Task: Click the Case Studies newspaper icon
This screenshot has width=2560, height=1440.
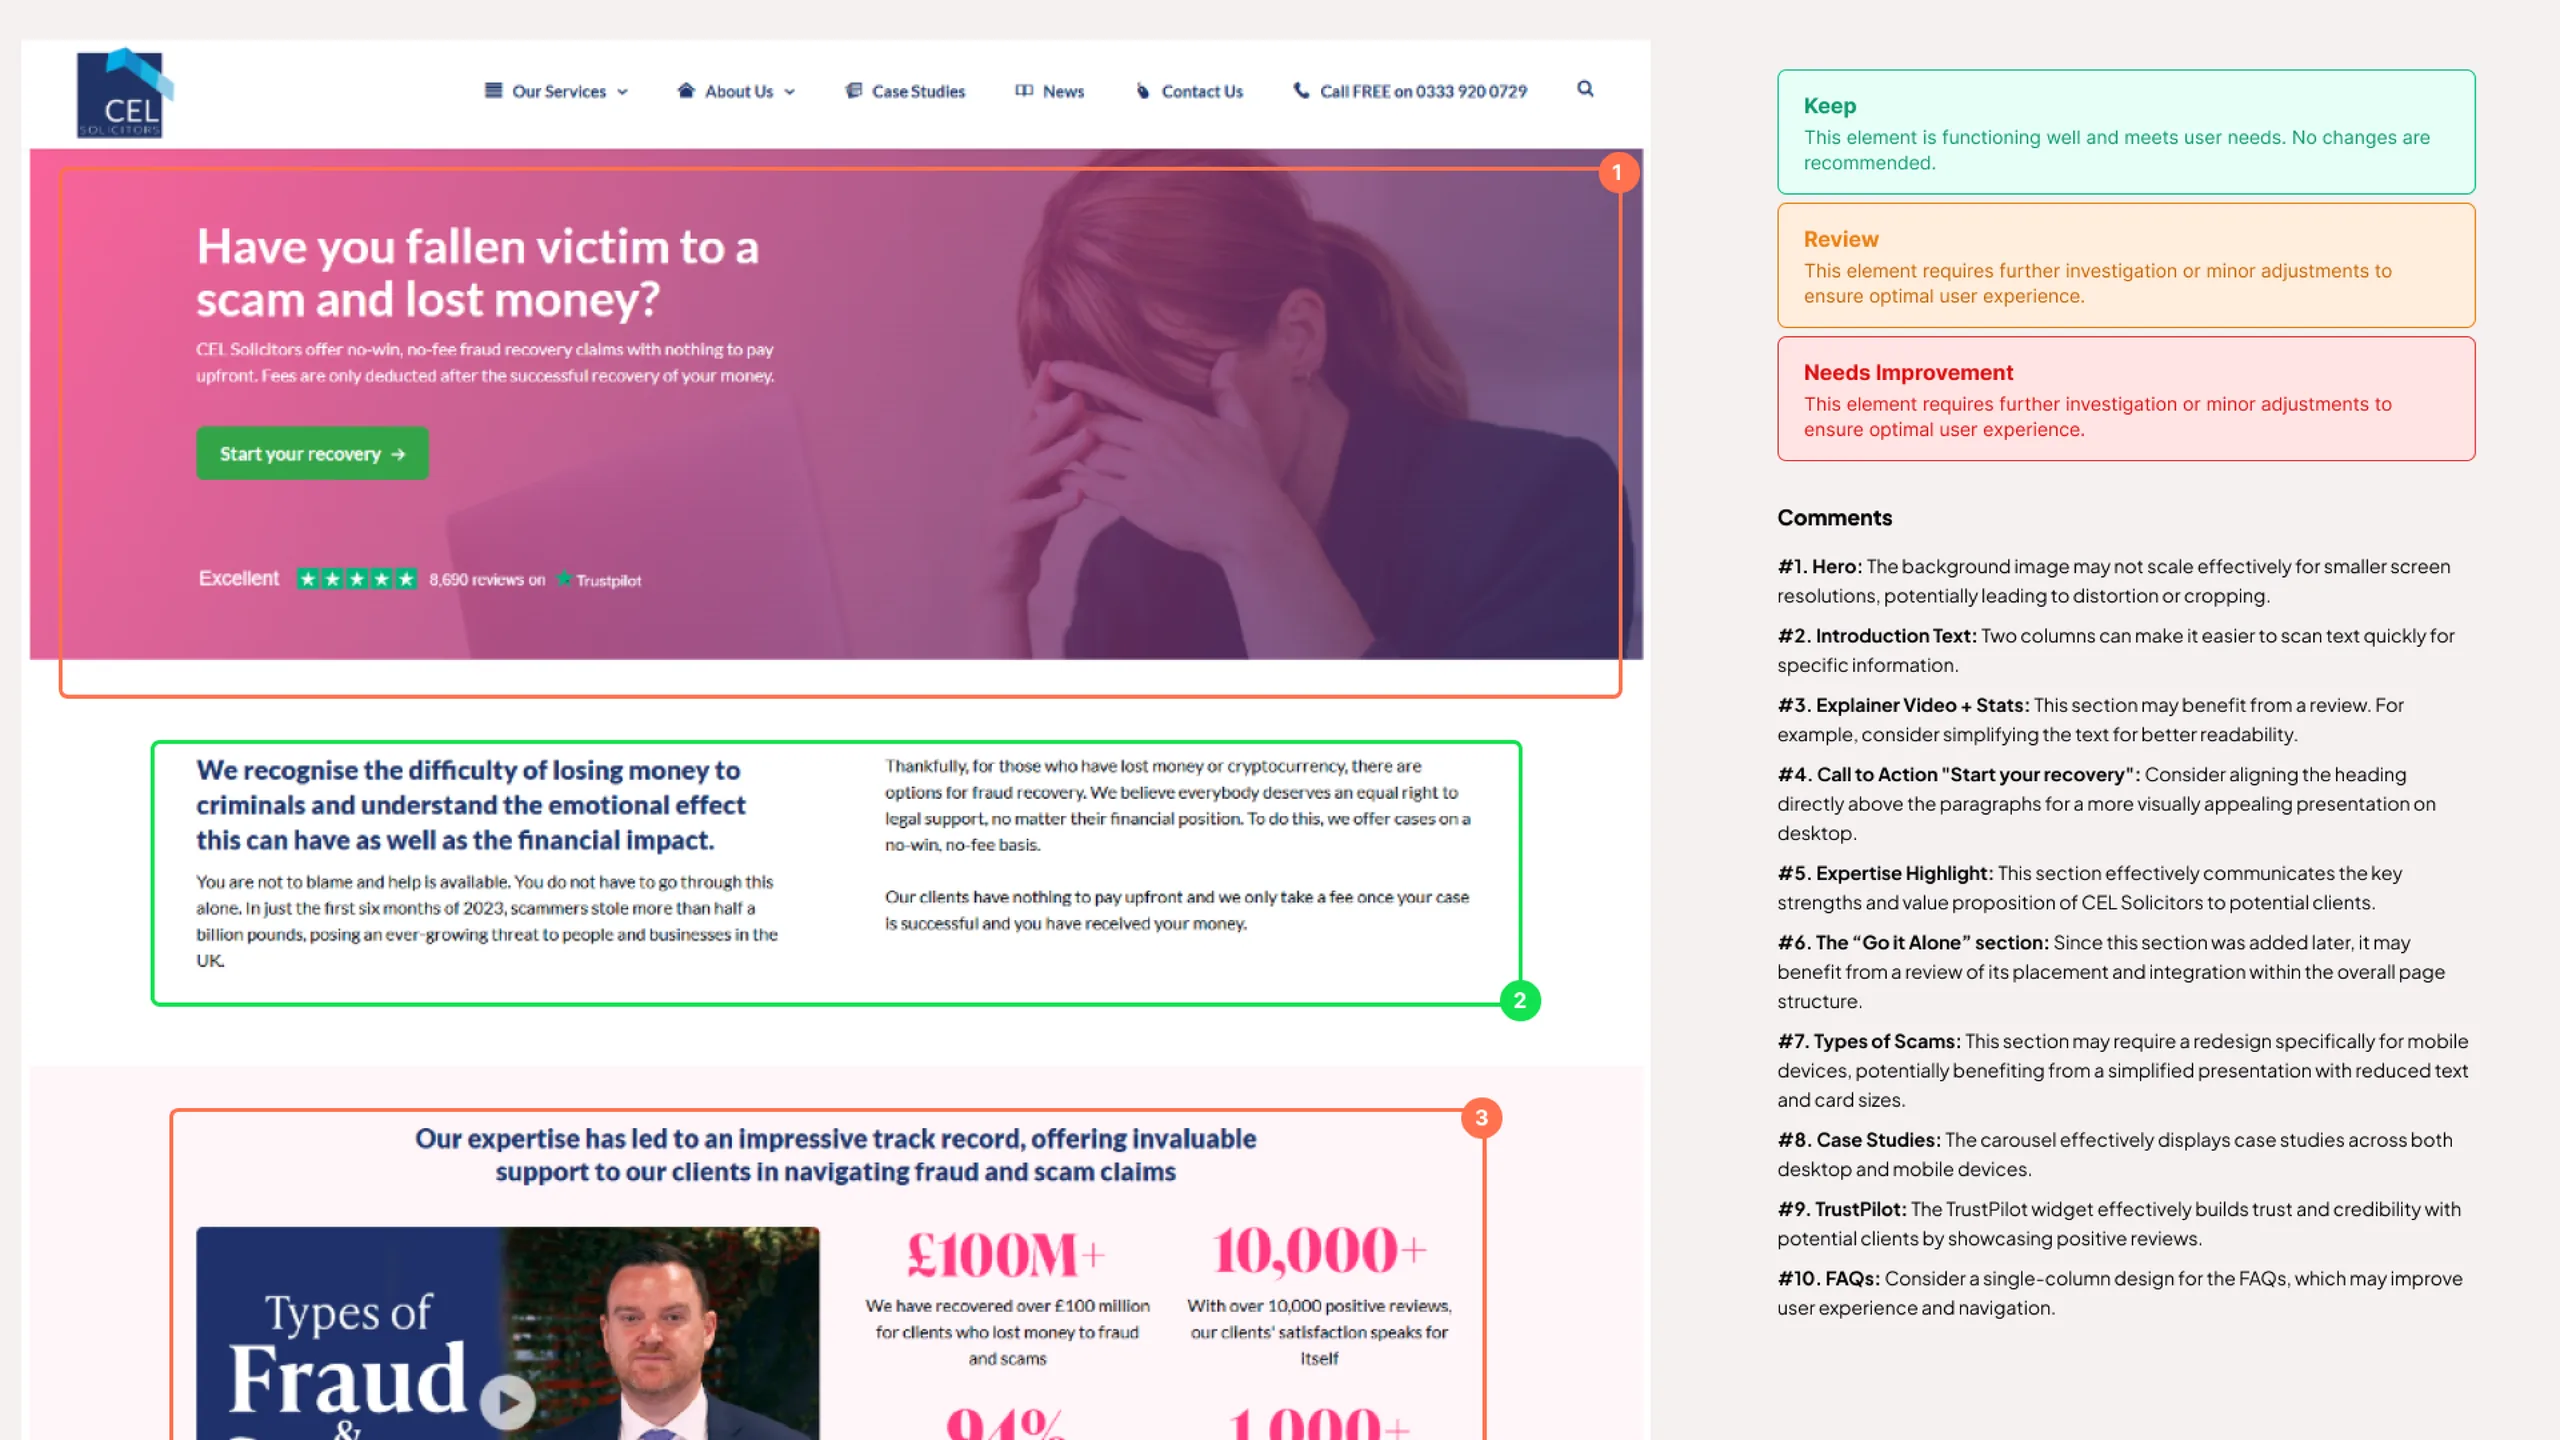Action: [853, 90]
